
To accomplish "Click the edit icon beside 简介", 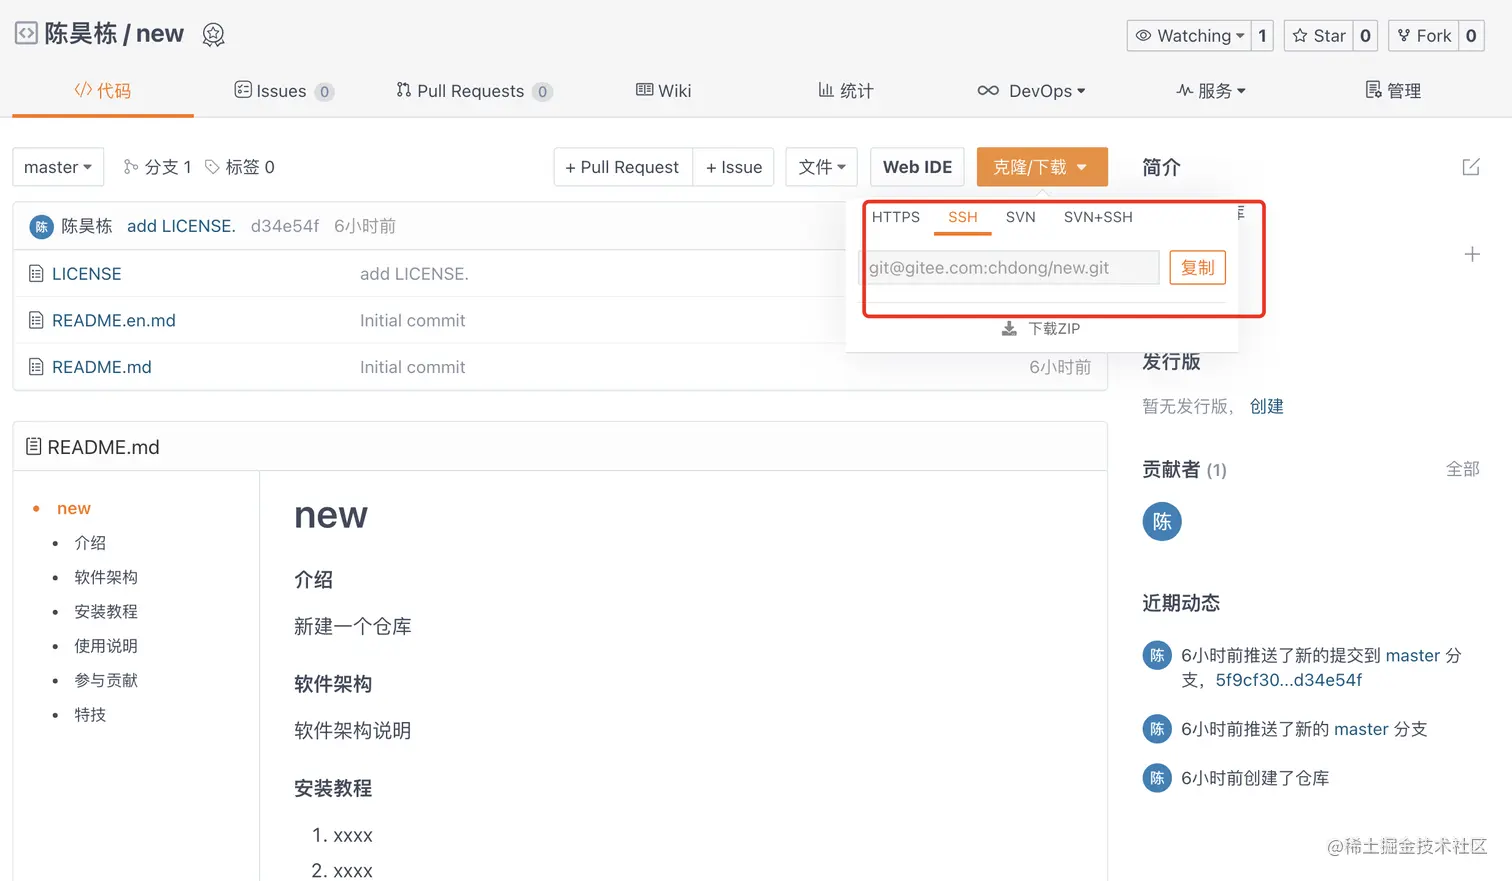I will click(x=1471, y=167).
